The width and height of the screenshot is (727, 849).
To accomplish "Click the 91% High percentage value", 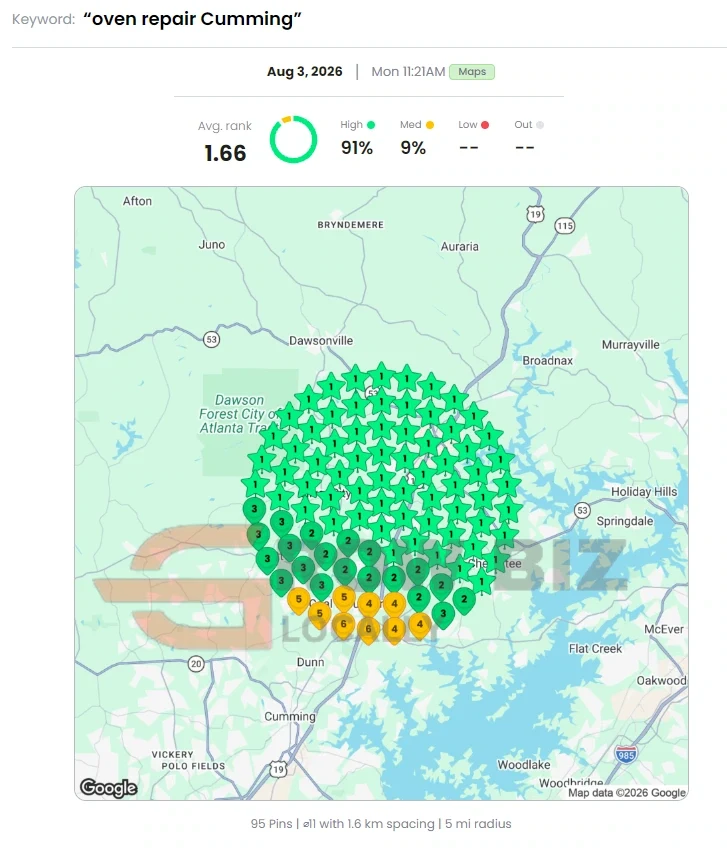I will click(x=357, y=148).
